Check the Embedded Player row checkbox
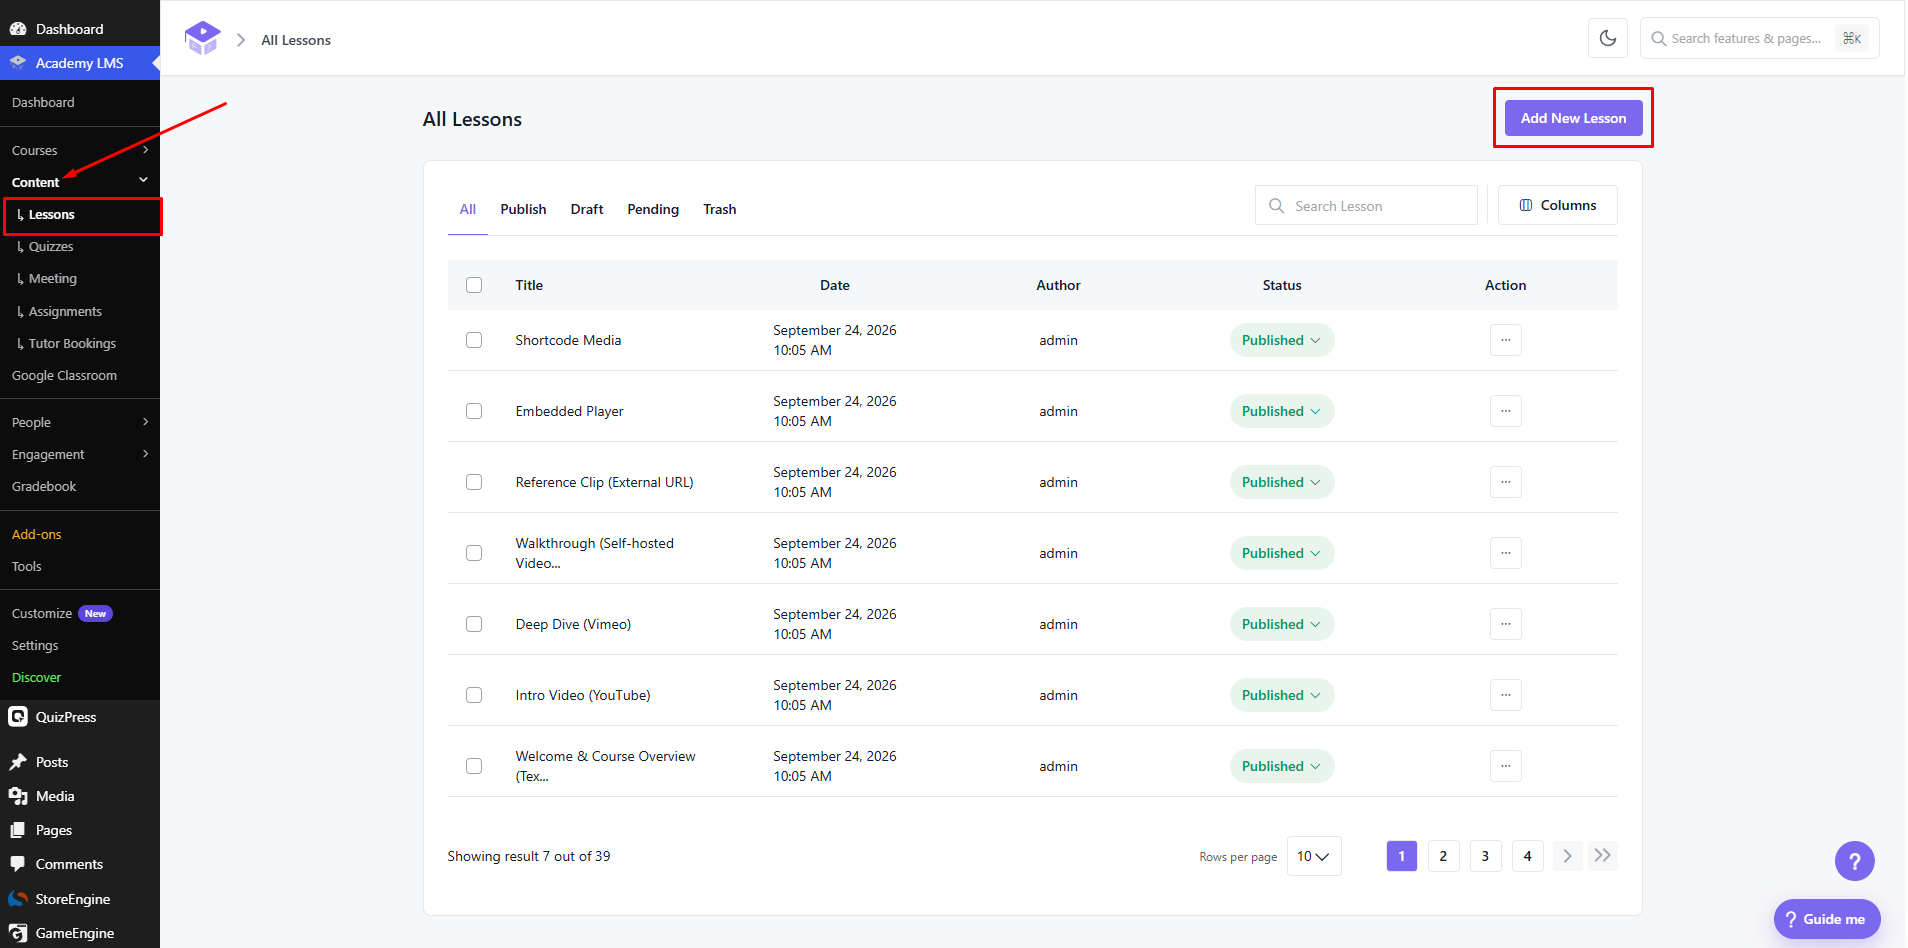Viewport: 1908px width, 948px height. pyautogui.click(x=474, y=411)
